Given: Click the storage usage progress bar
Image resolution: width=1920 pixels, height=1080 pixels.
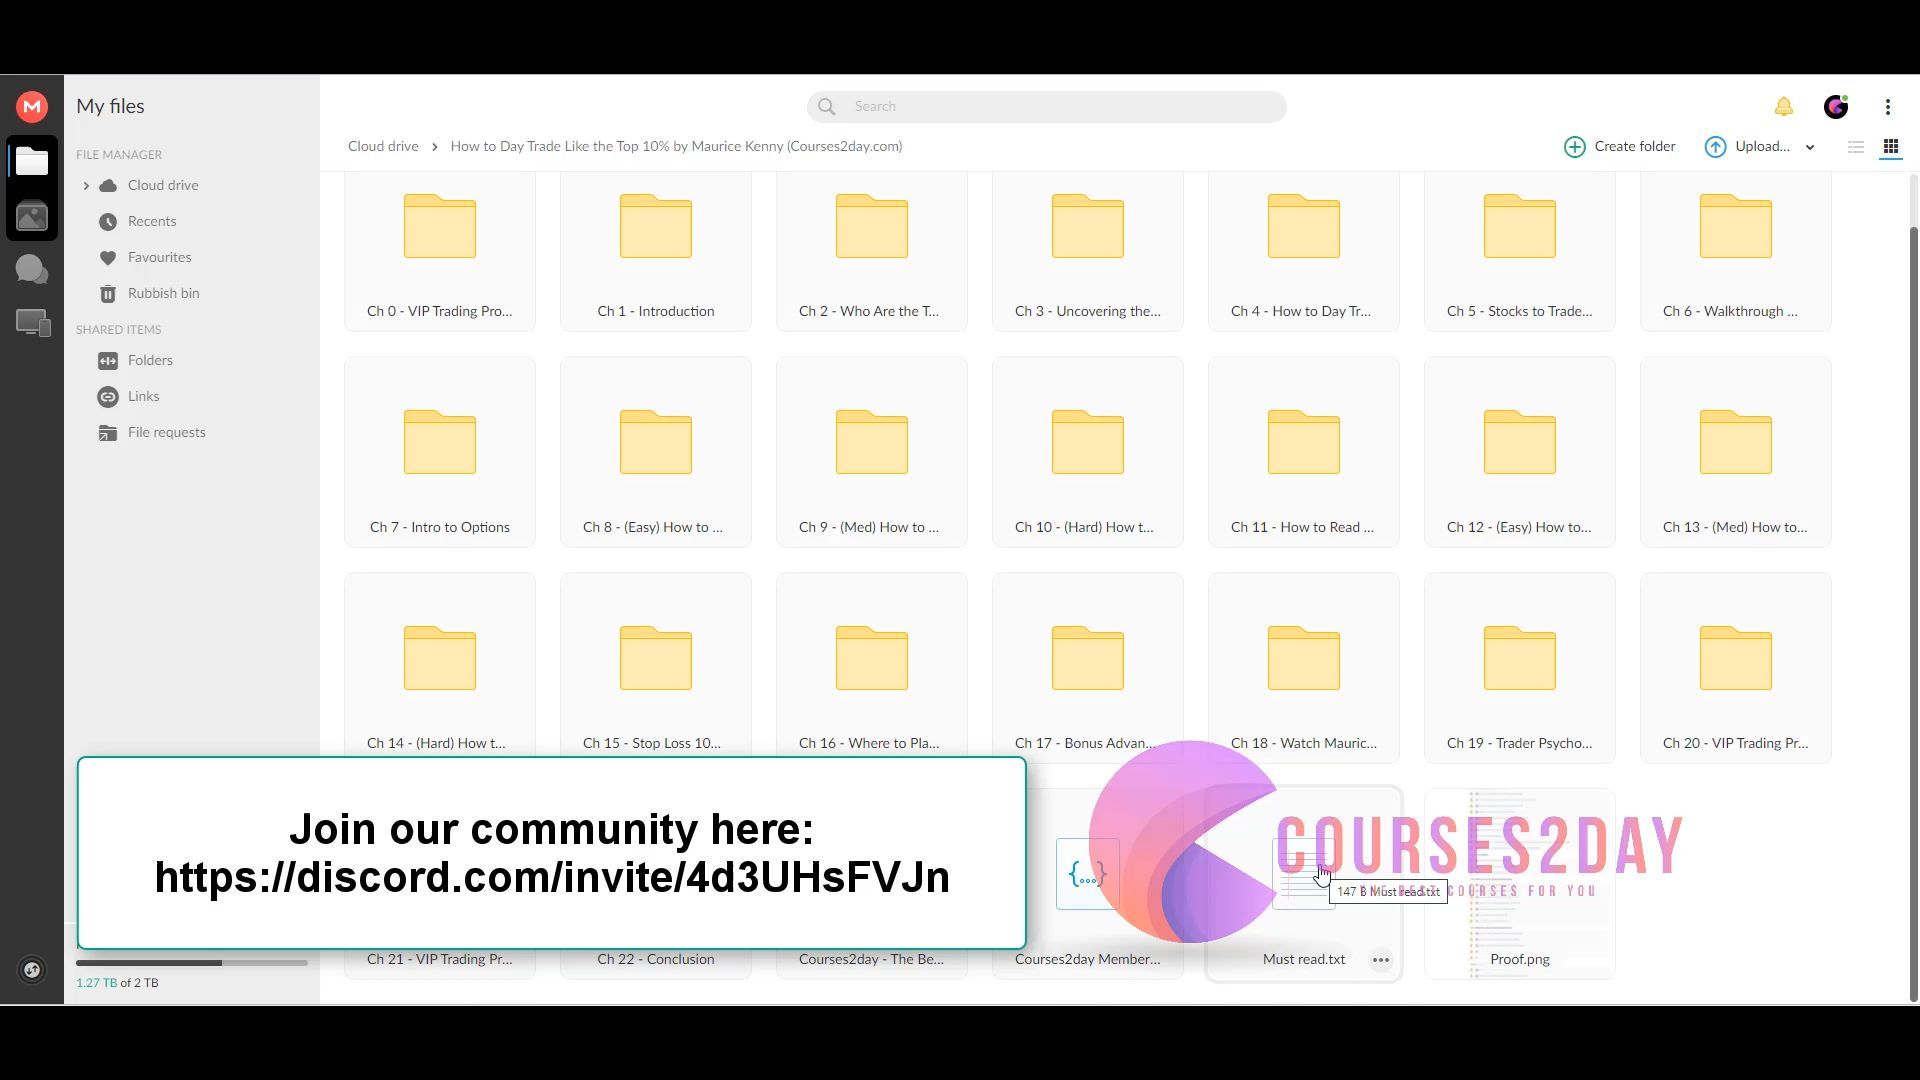Looking at the screenshot, I should pyautogui.click(x=192, y=963).
